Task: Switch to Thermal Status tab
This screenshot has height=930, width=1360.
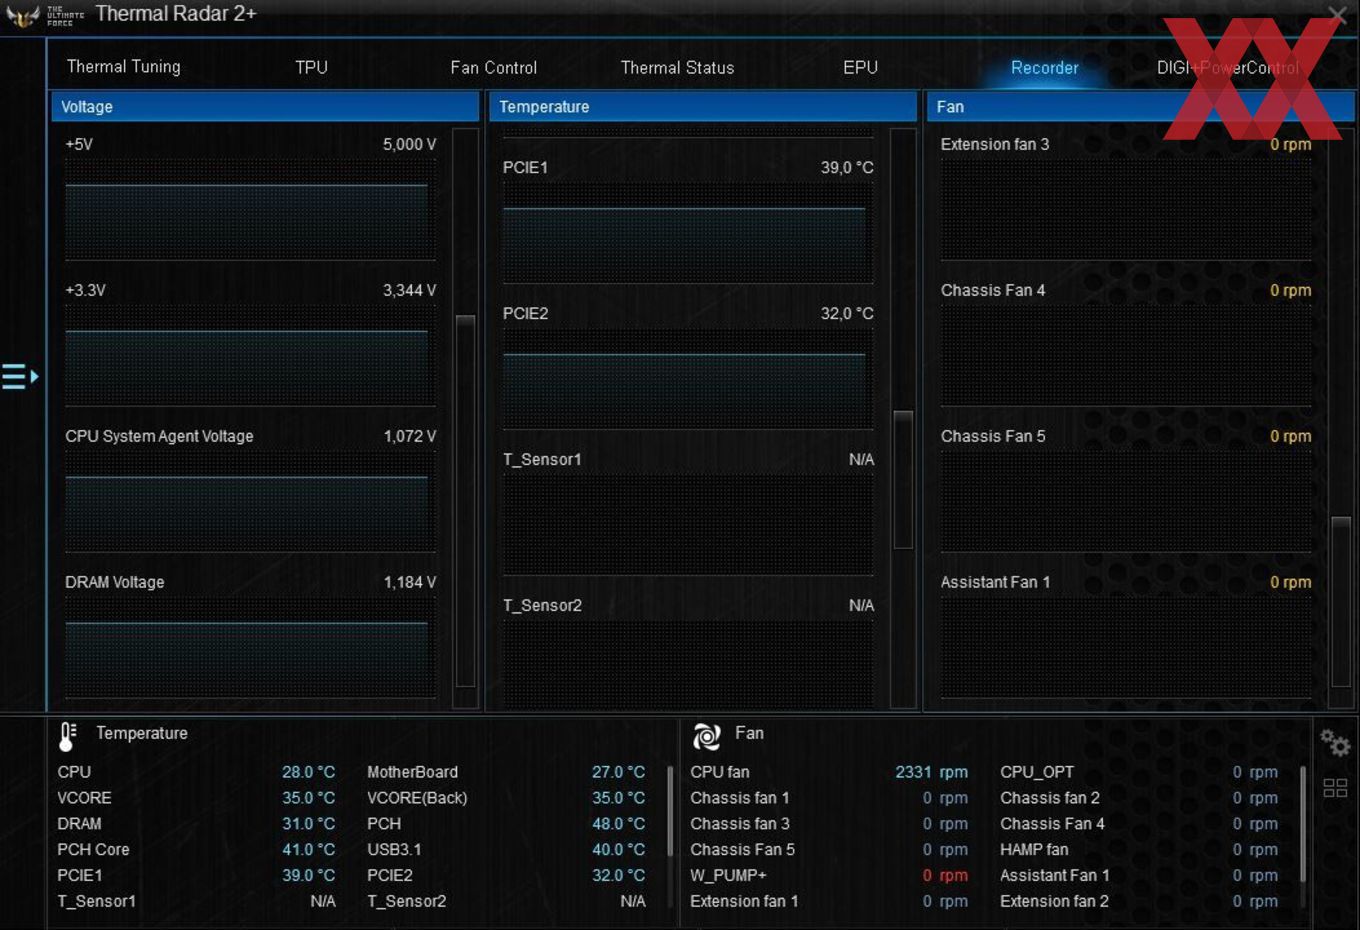Action: [x=677, y=67]
